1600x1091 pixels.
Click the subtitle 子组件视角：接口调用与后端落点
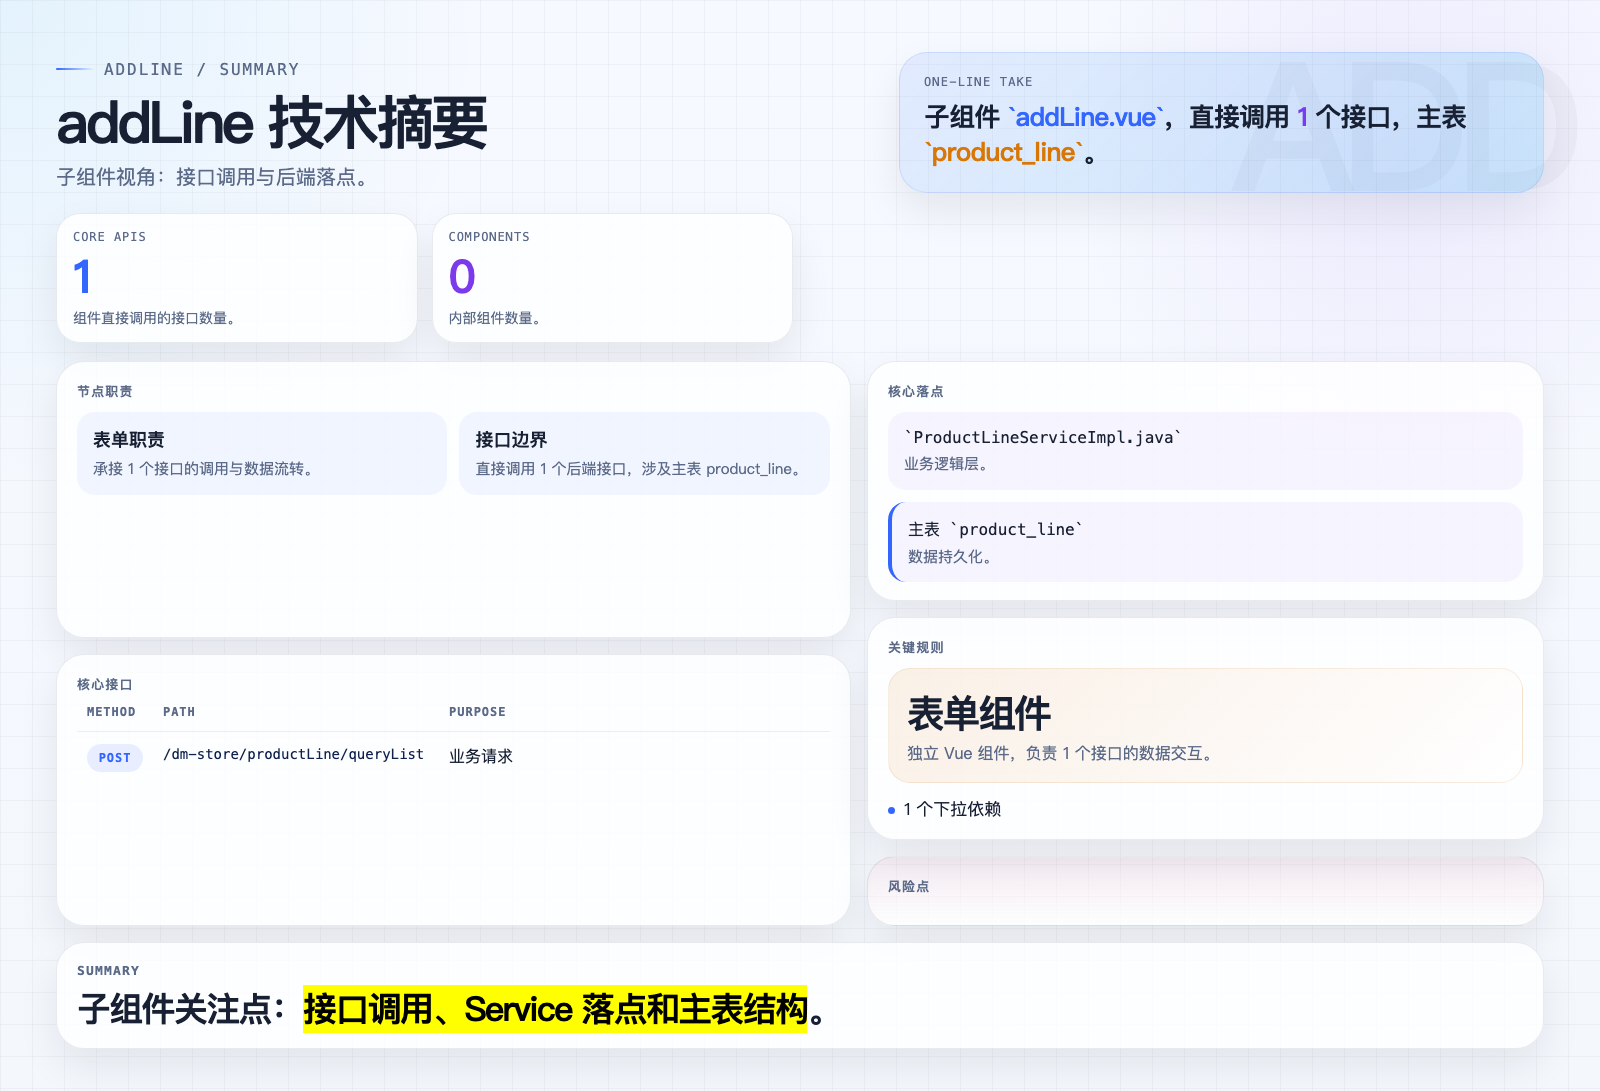point(215,177)
